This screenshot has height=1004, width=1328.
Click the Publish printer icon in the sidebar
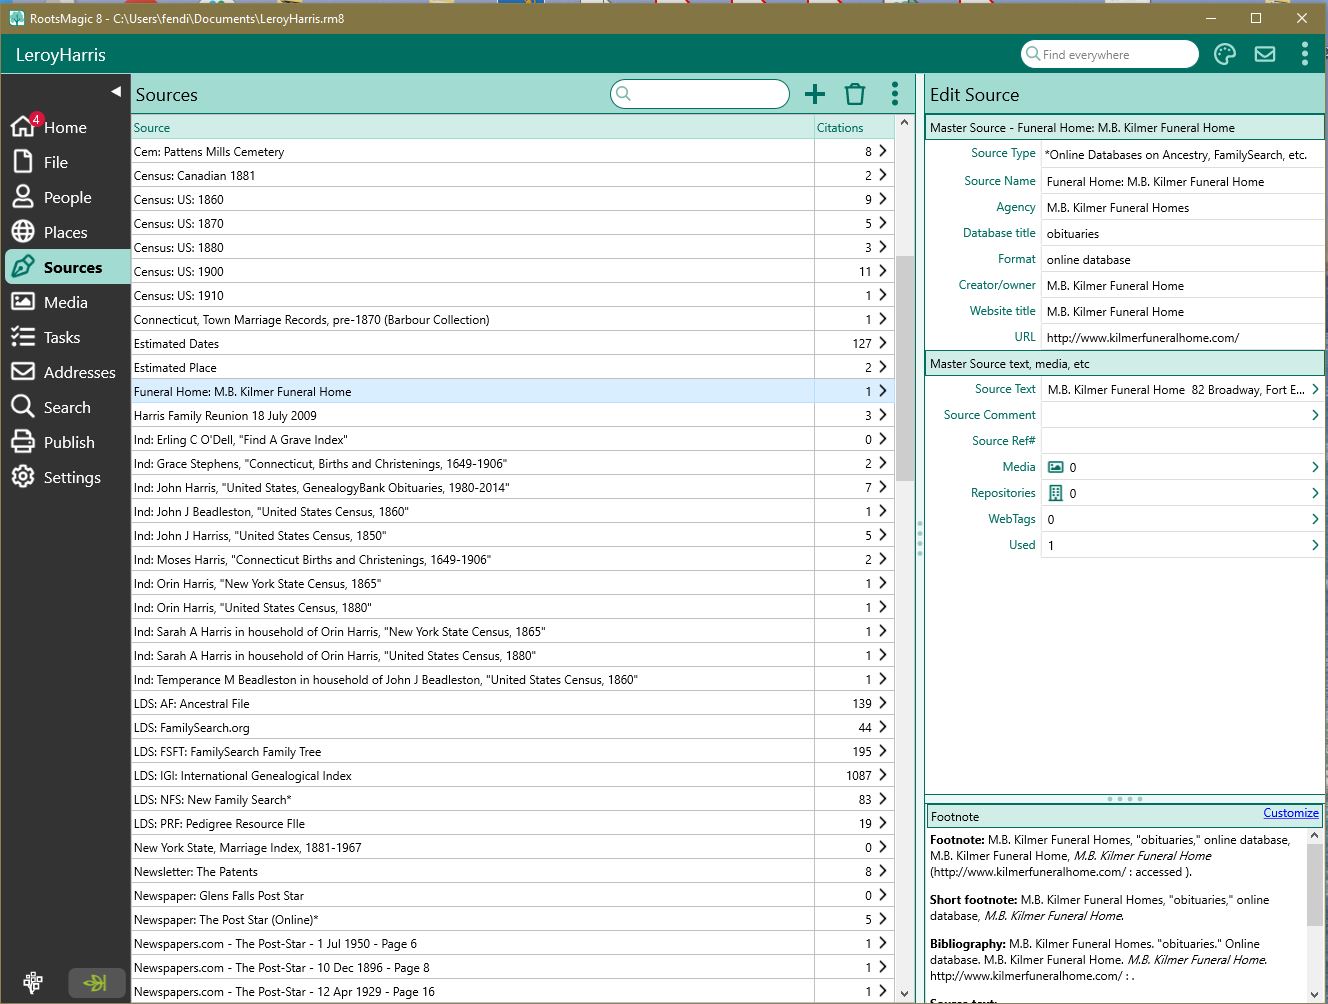pyautogui.click(x=23, y=442)
